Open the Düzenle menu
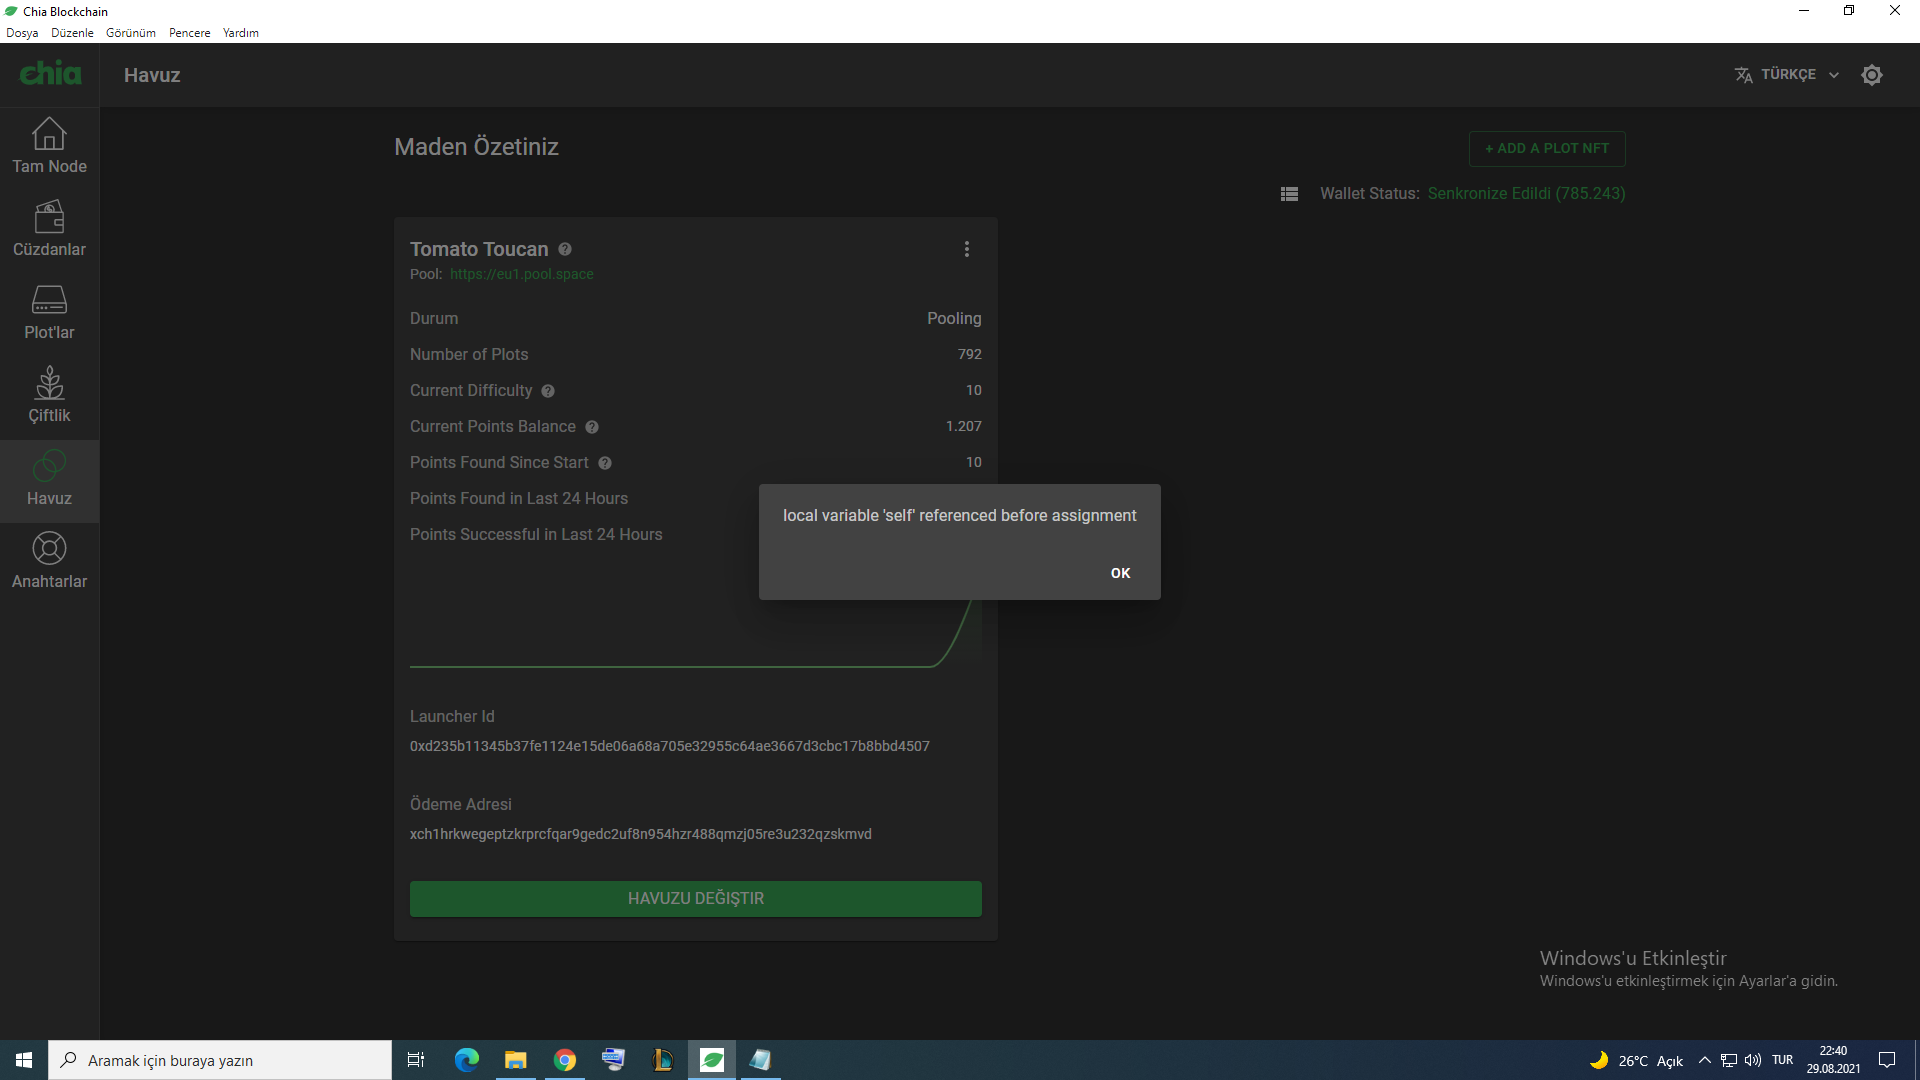Viewport: 1920px width, 1080px height. [72, 33]
